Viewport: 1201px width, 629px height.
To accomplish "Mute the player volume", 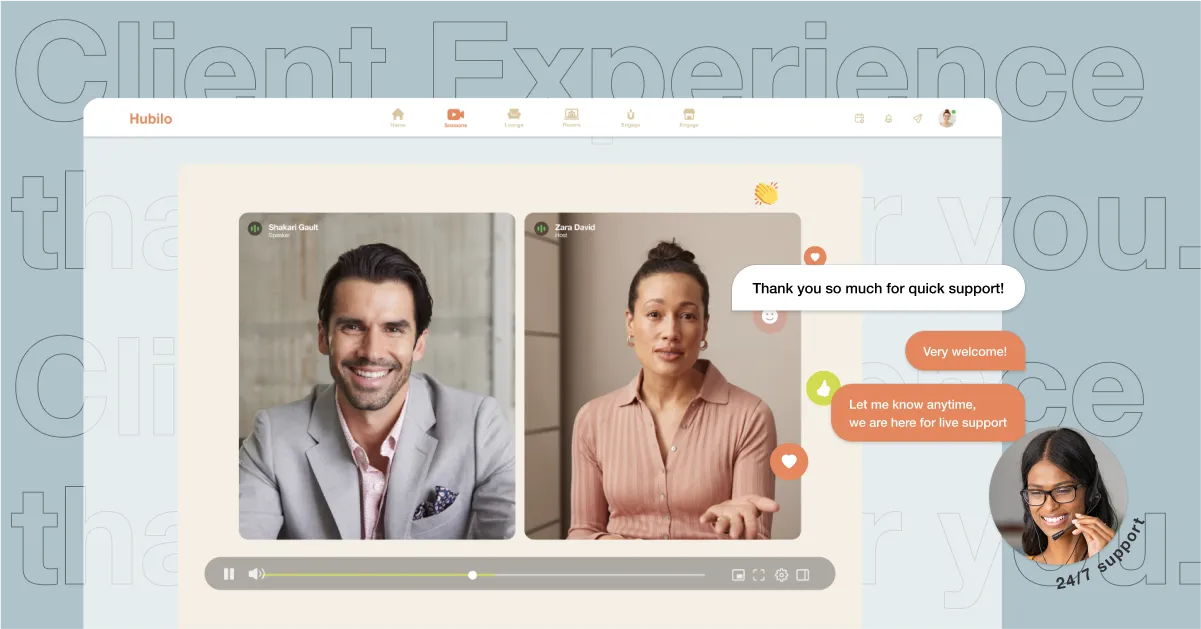I will (x=256, y=574).
